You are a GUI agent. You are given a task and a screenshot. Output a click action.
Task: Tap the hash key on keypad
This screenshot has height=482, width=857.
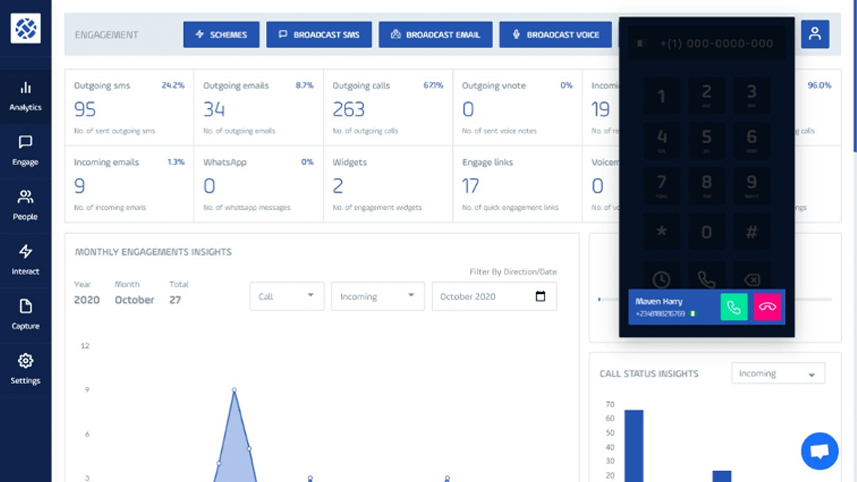click(x=752, y=232)
